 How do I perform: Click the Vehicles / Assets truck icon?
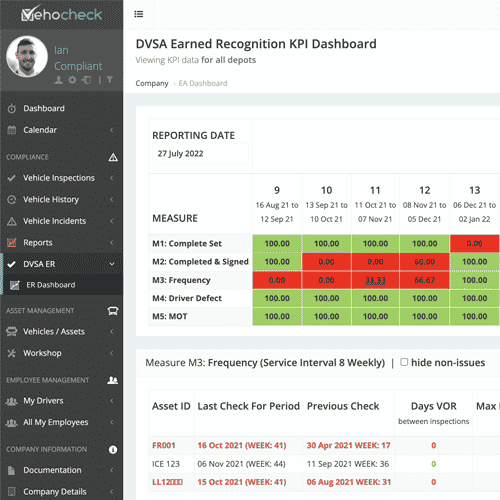pos(12,331)
